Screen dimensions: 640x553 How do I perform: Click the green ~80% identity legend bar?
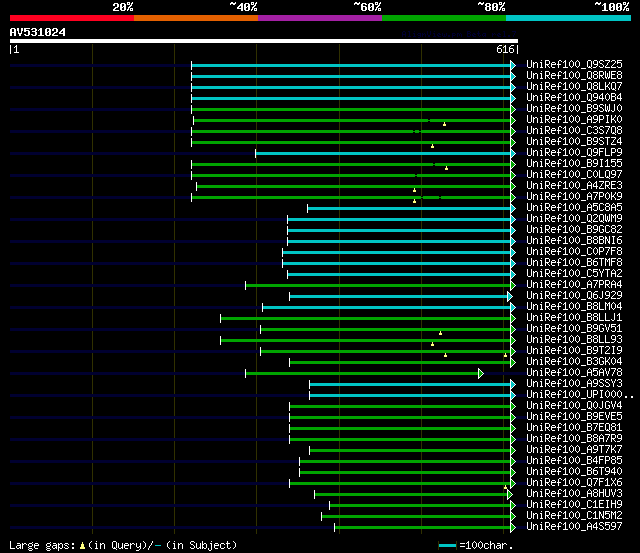444,18
